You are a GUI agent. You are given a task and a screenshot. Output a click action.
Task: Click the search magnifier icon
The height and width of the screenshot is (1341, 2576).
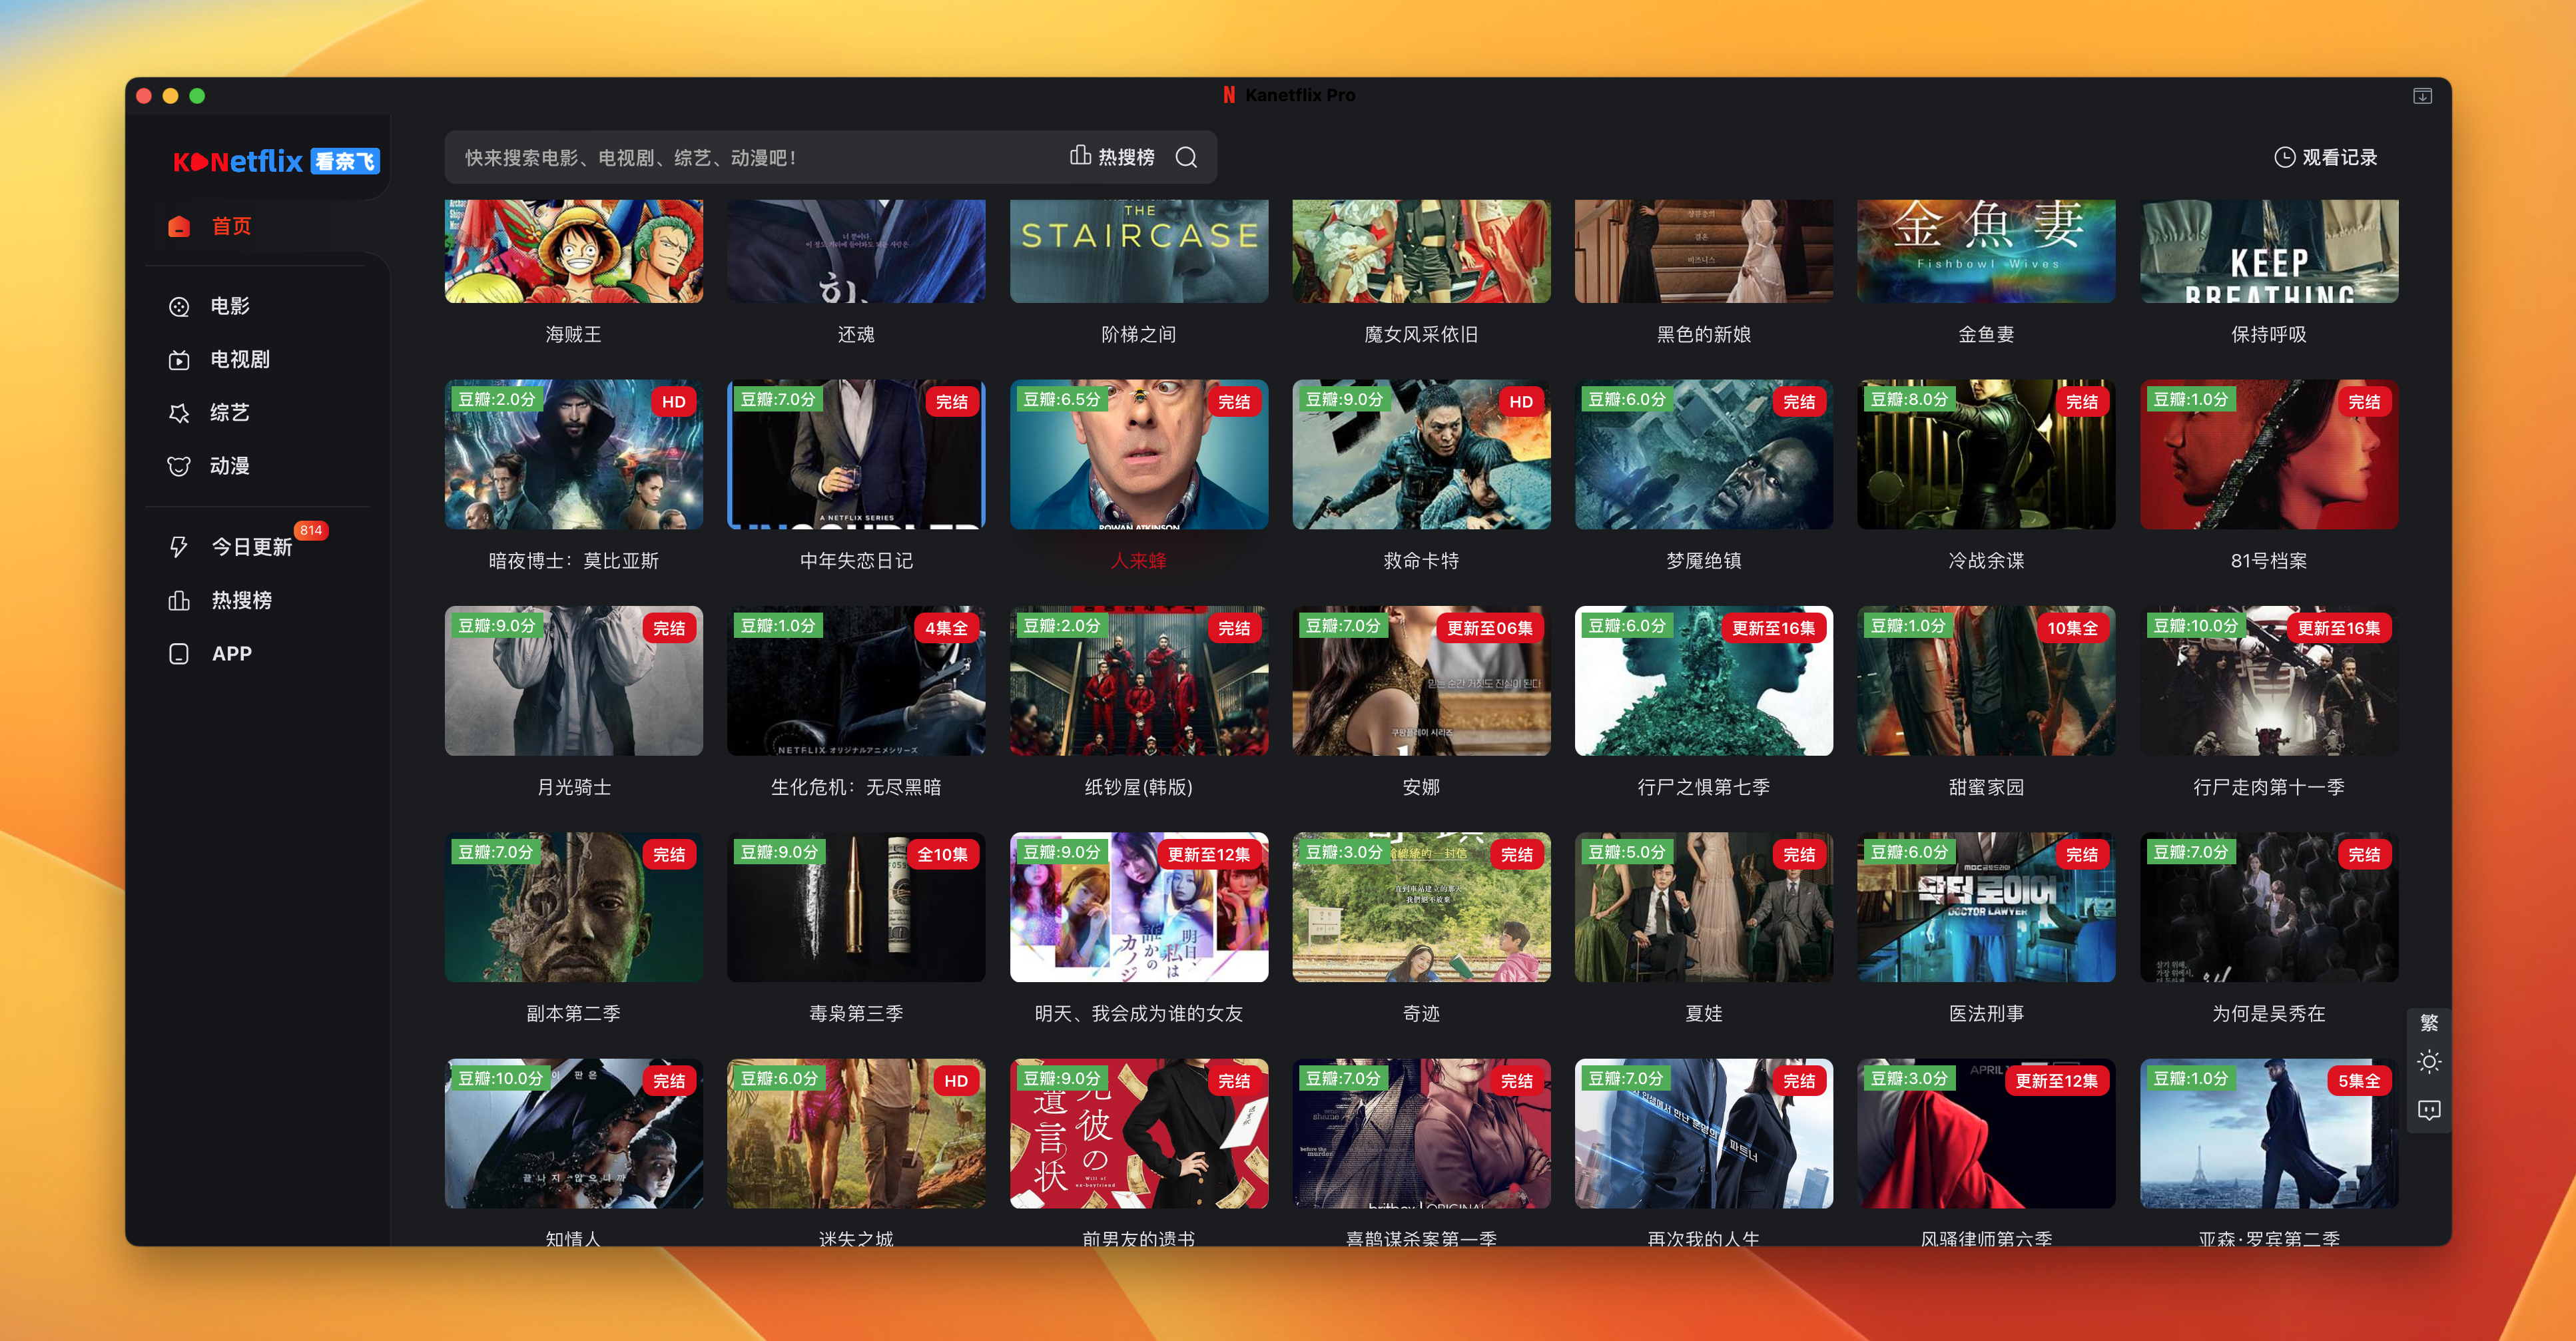click(x=1186, y=157)
